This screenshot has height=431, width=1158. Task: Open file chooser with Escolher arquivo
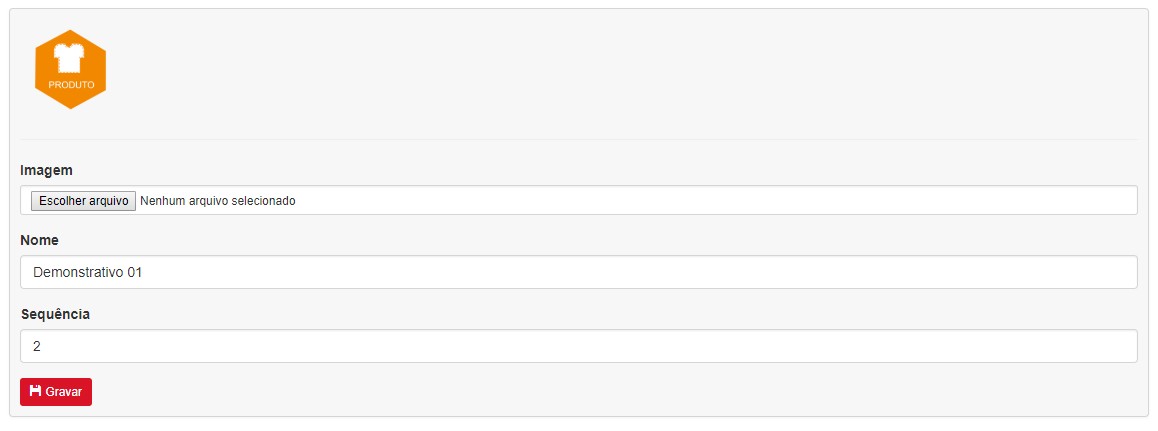[83, 201]
